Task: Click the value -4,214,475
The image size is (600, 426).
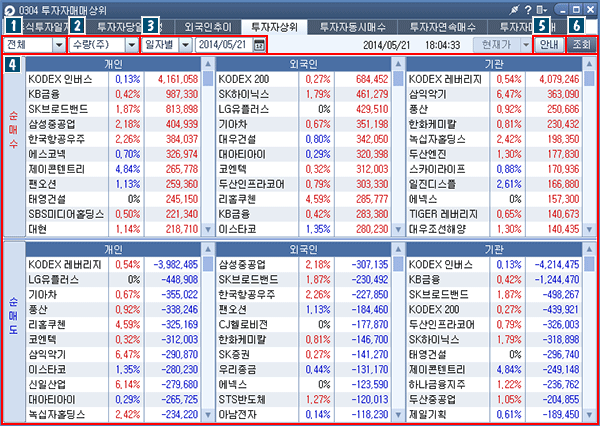Action: [x=557, y=264]
